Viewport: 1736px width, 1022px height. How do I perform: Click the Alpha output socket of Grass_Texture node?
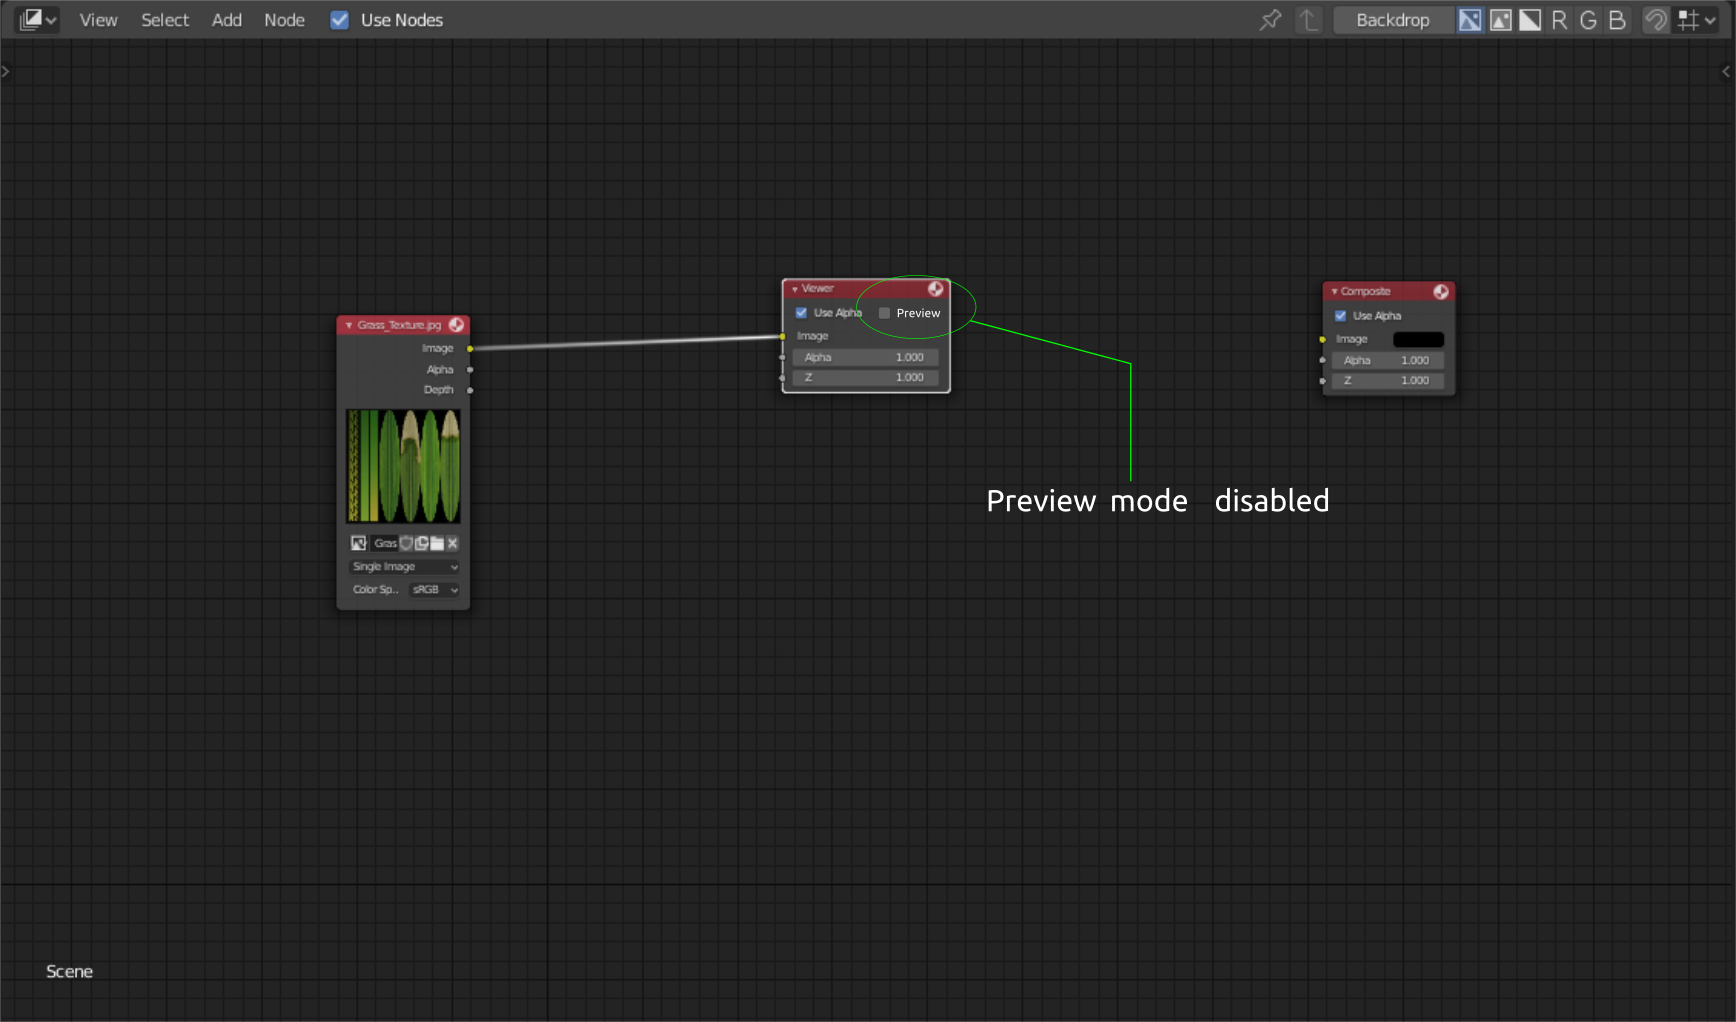tap(470, 370)
